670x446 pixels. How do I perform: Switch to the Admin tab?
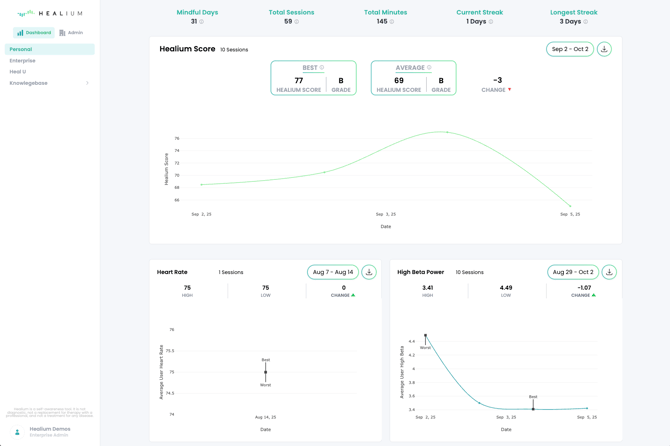pyautogui.click(x=71, y=33)
